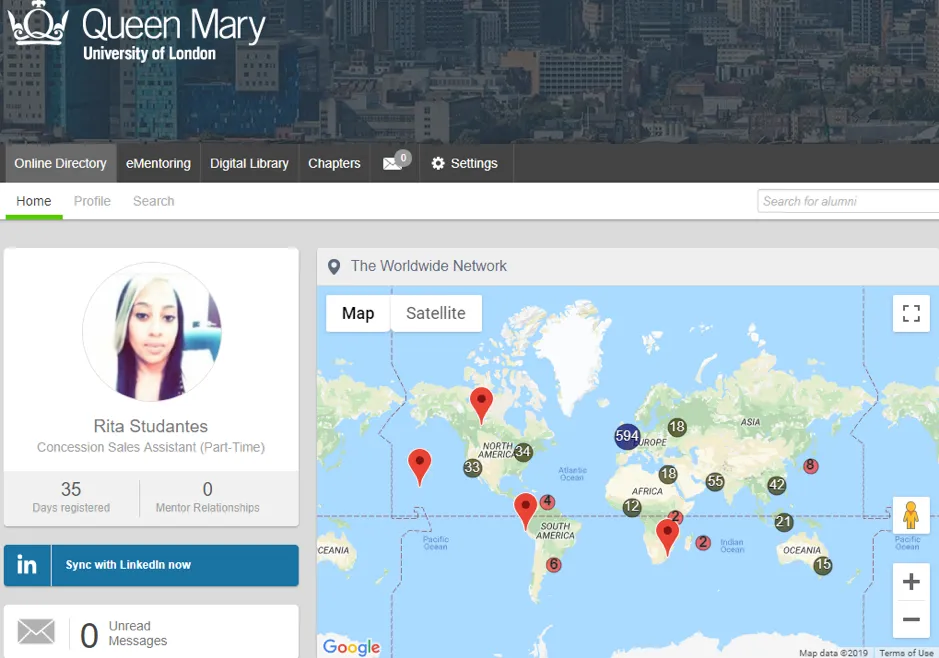This screenshot has height=658, width=939.
Task: Click the Queen Mary crown logo
Action: coord(38,24)
